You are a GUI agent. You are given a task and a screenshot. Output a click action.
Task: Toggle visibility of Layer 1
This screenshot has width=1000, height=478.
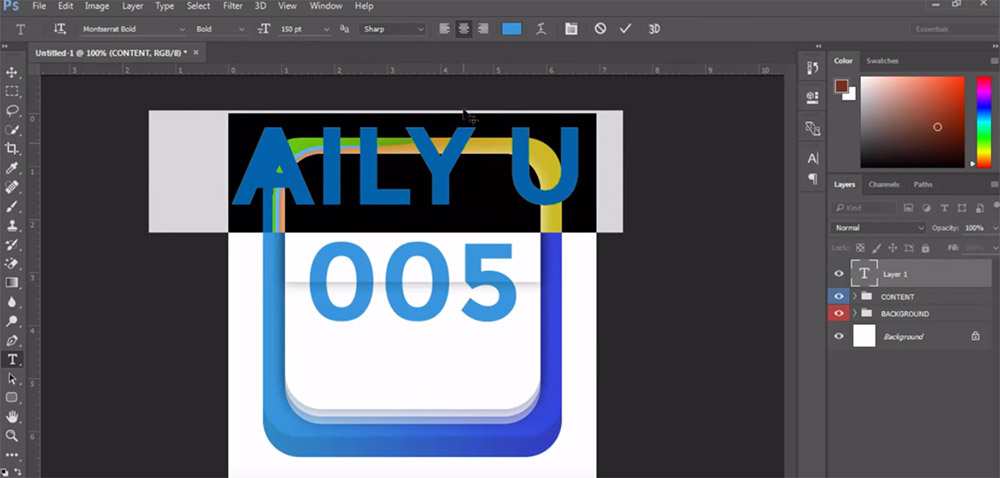[x=839, y=274]
